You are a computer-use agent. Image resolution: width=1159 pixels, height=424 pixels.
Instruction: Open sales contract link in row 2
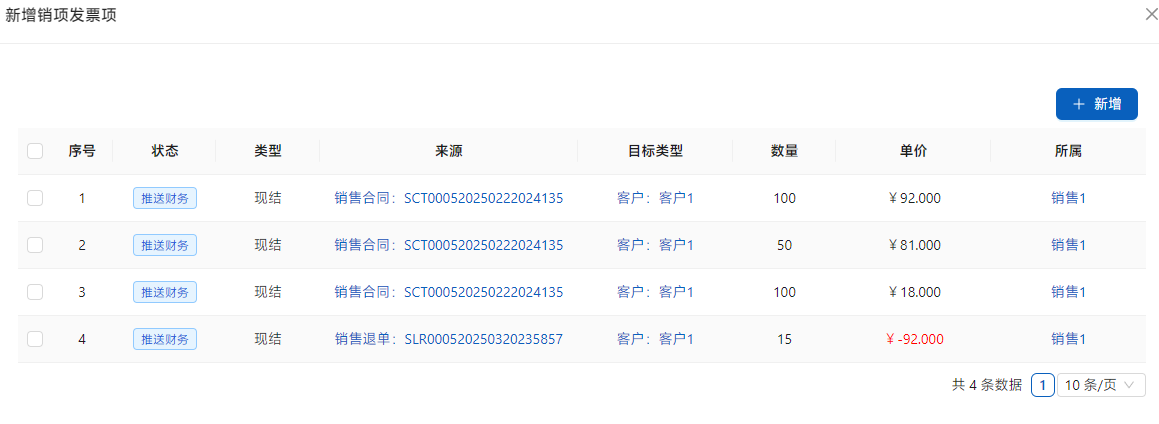[x=449, y=245]
